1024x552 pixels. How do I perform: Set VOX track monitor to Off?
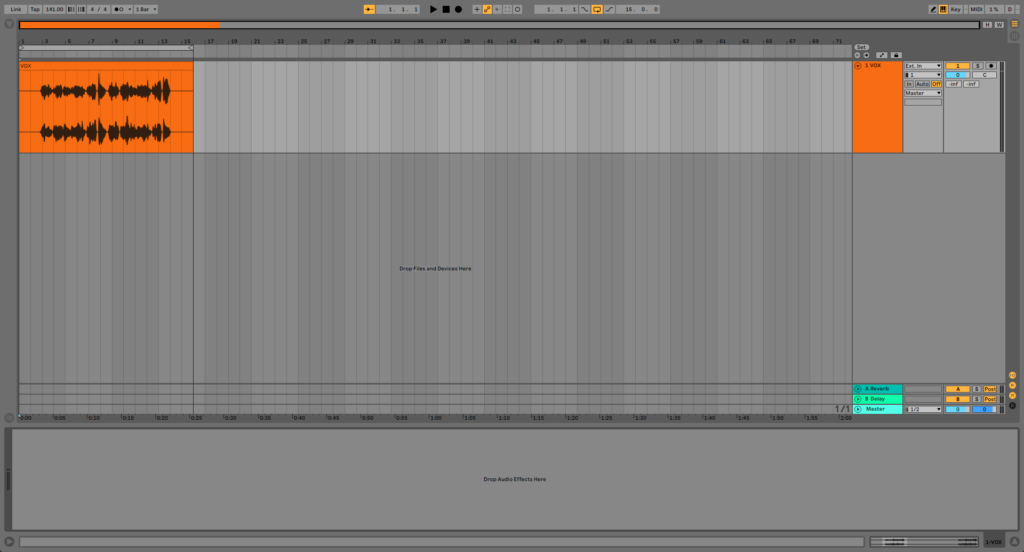(936, 84)
